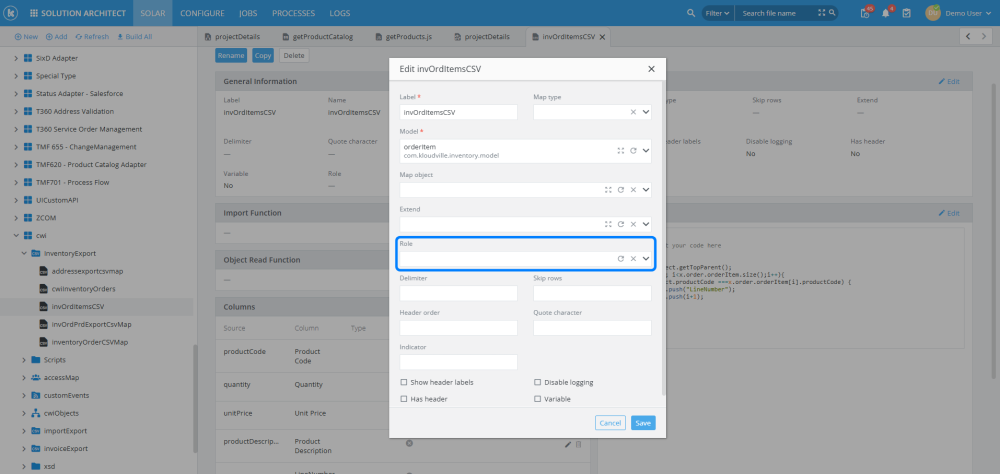Click the expand icon in Map object field
The image size is (1000, 474).
[608, 190]
